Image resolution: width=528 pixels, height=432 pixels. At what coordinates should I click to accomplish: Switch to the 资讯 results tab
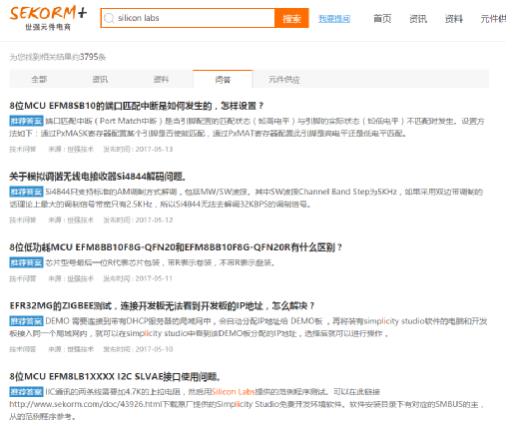click(100, 79)
